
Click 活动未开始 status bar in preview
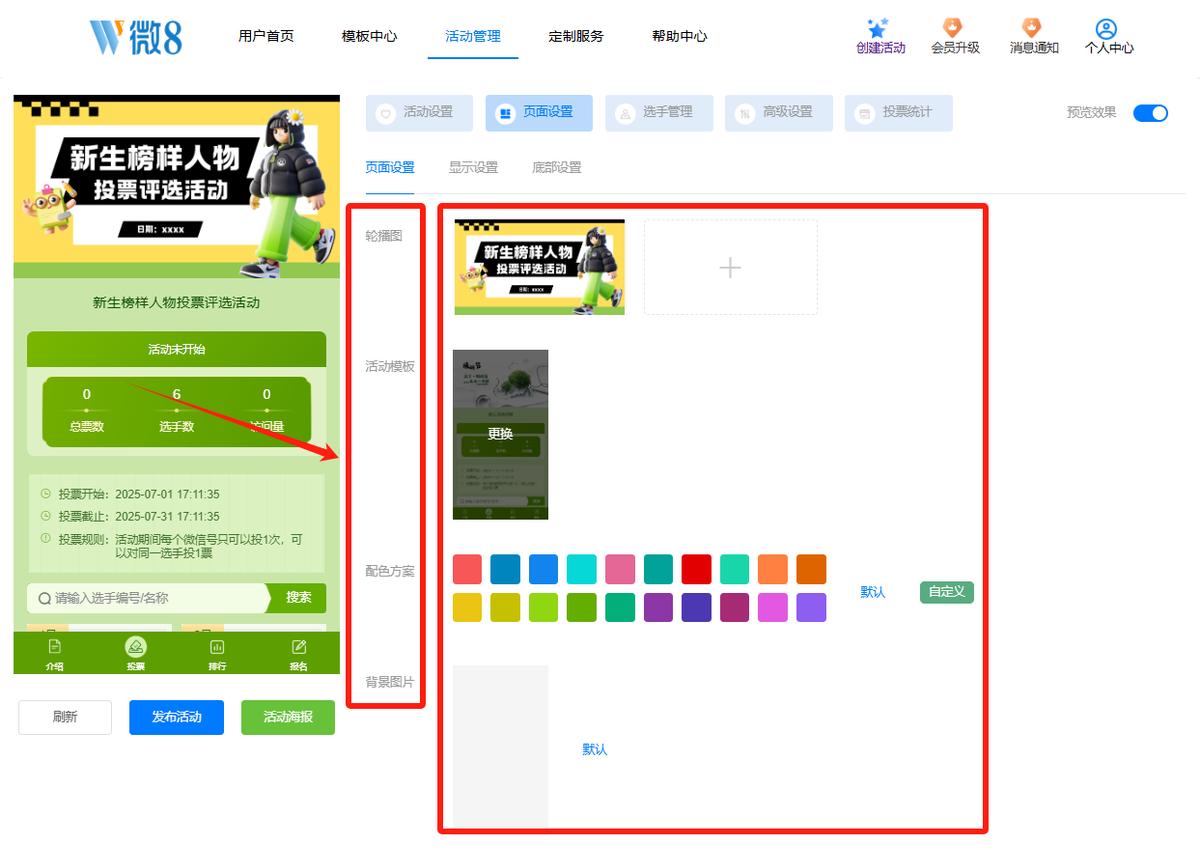click(176, 349)
